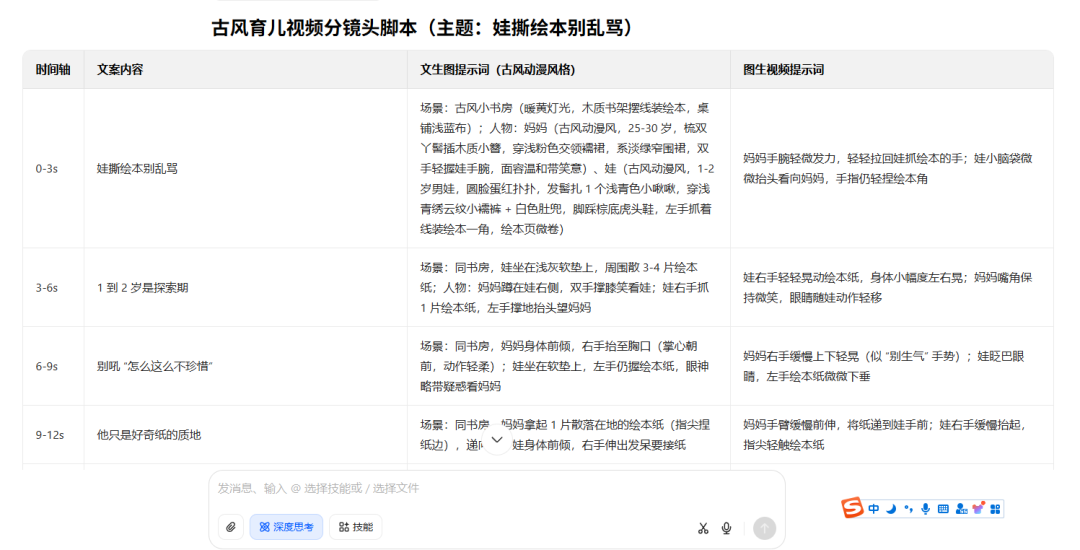The height and width of the screenshot is (550, 1080).
Task: Click the 他只是好奇纸的质地 cell
Action: coord(245,435)
